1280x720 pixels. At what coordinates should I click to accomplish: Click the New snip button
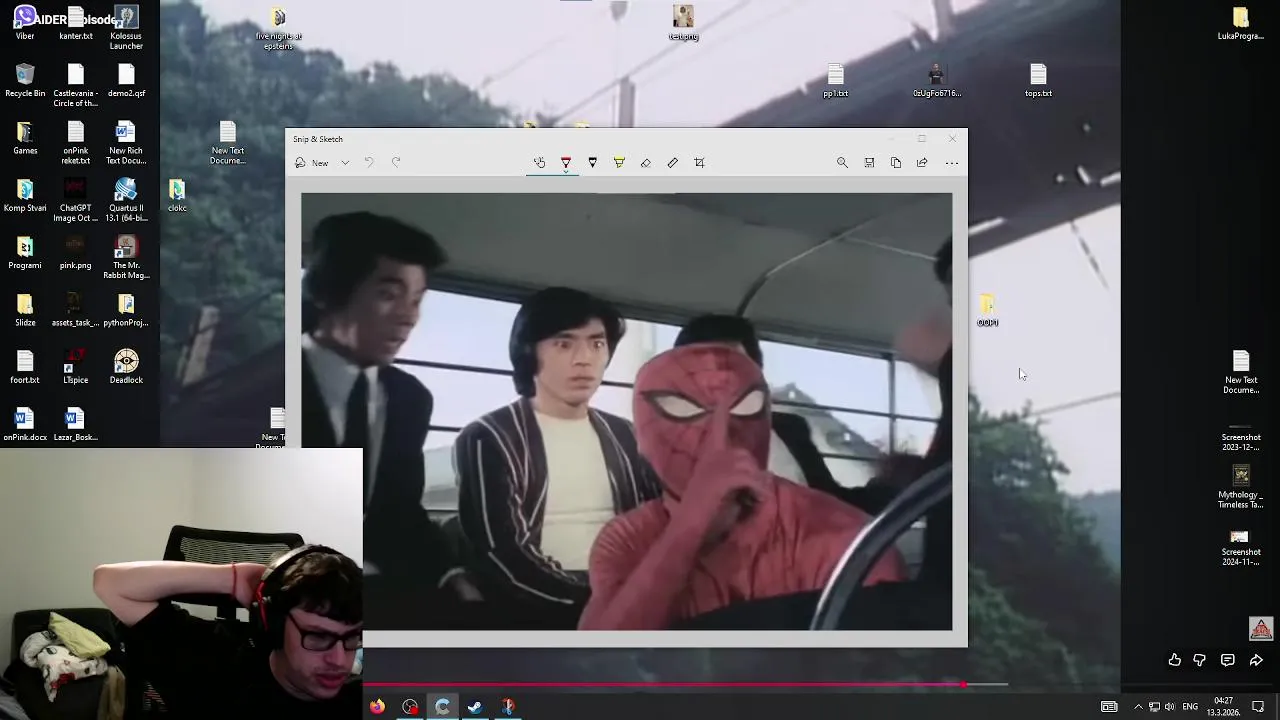coord(312,163)
